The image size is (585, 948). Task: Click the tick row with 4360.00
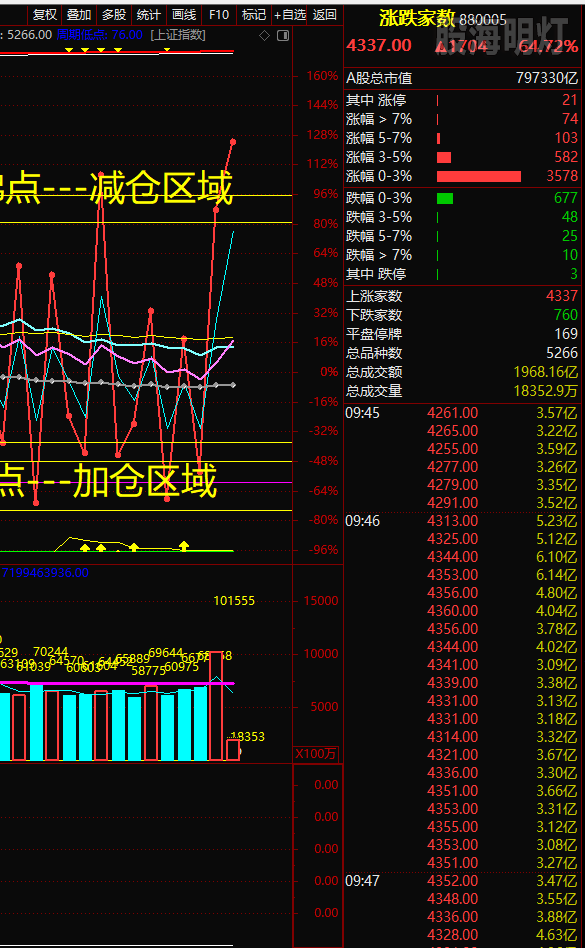(462, 611)
